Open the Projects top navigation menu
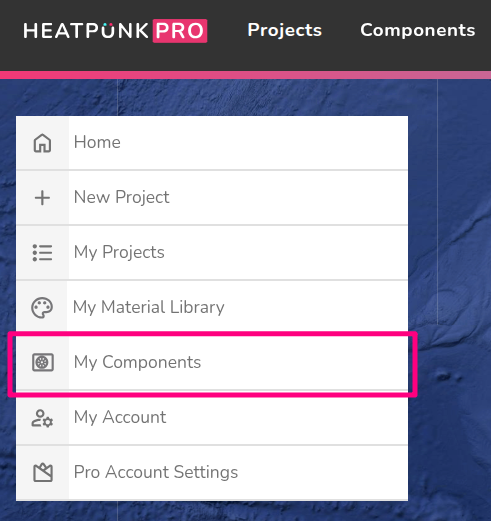 (284, 30)
